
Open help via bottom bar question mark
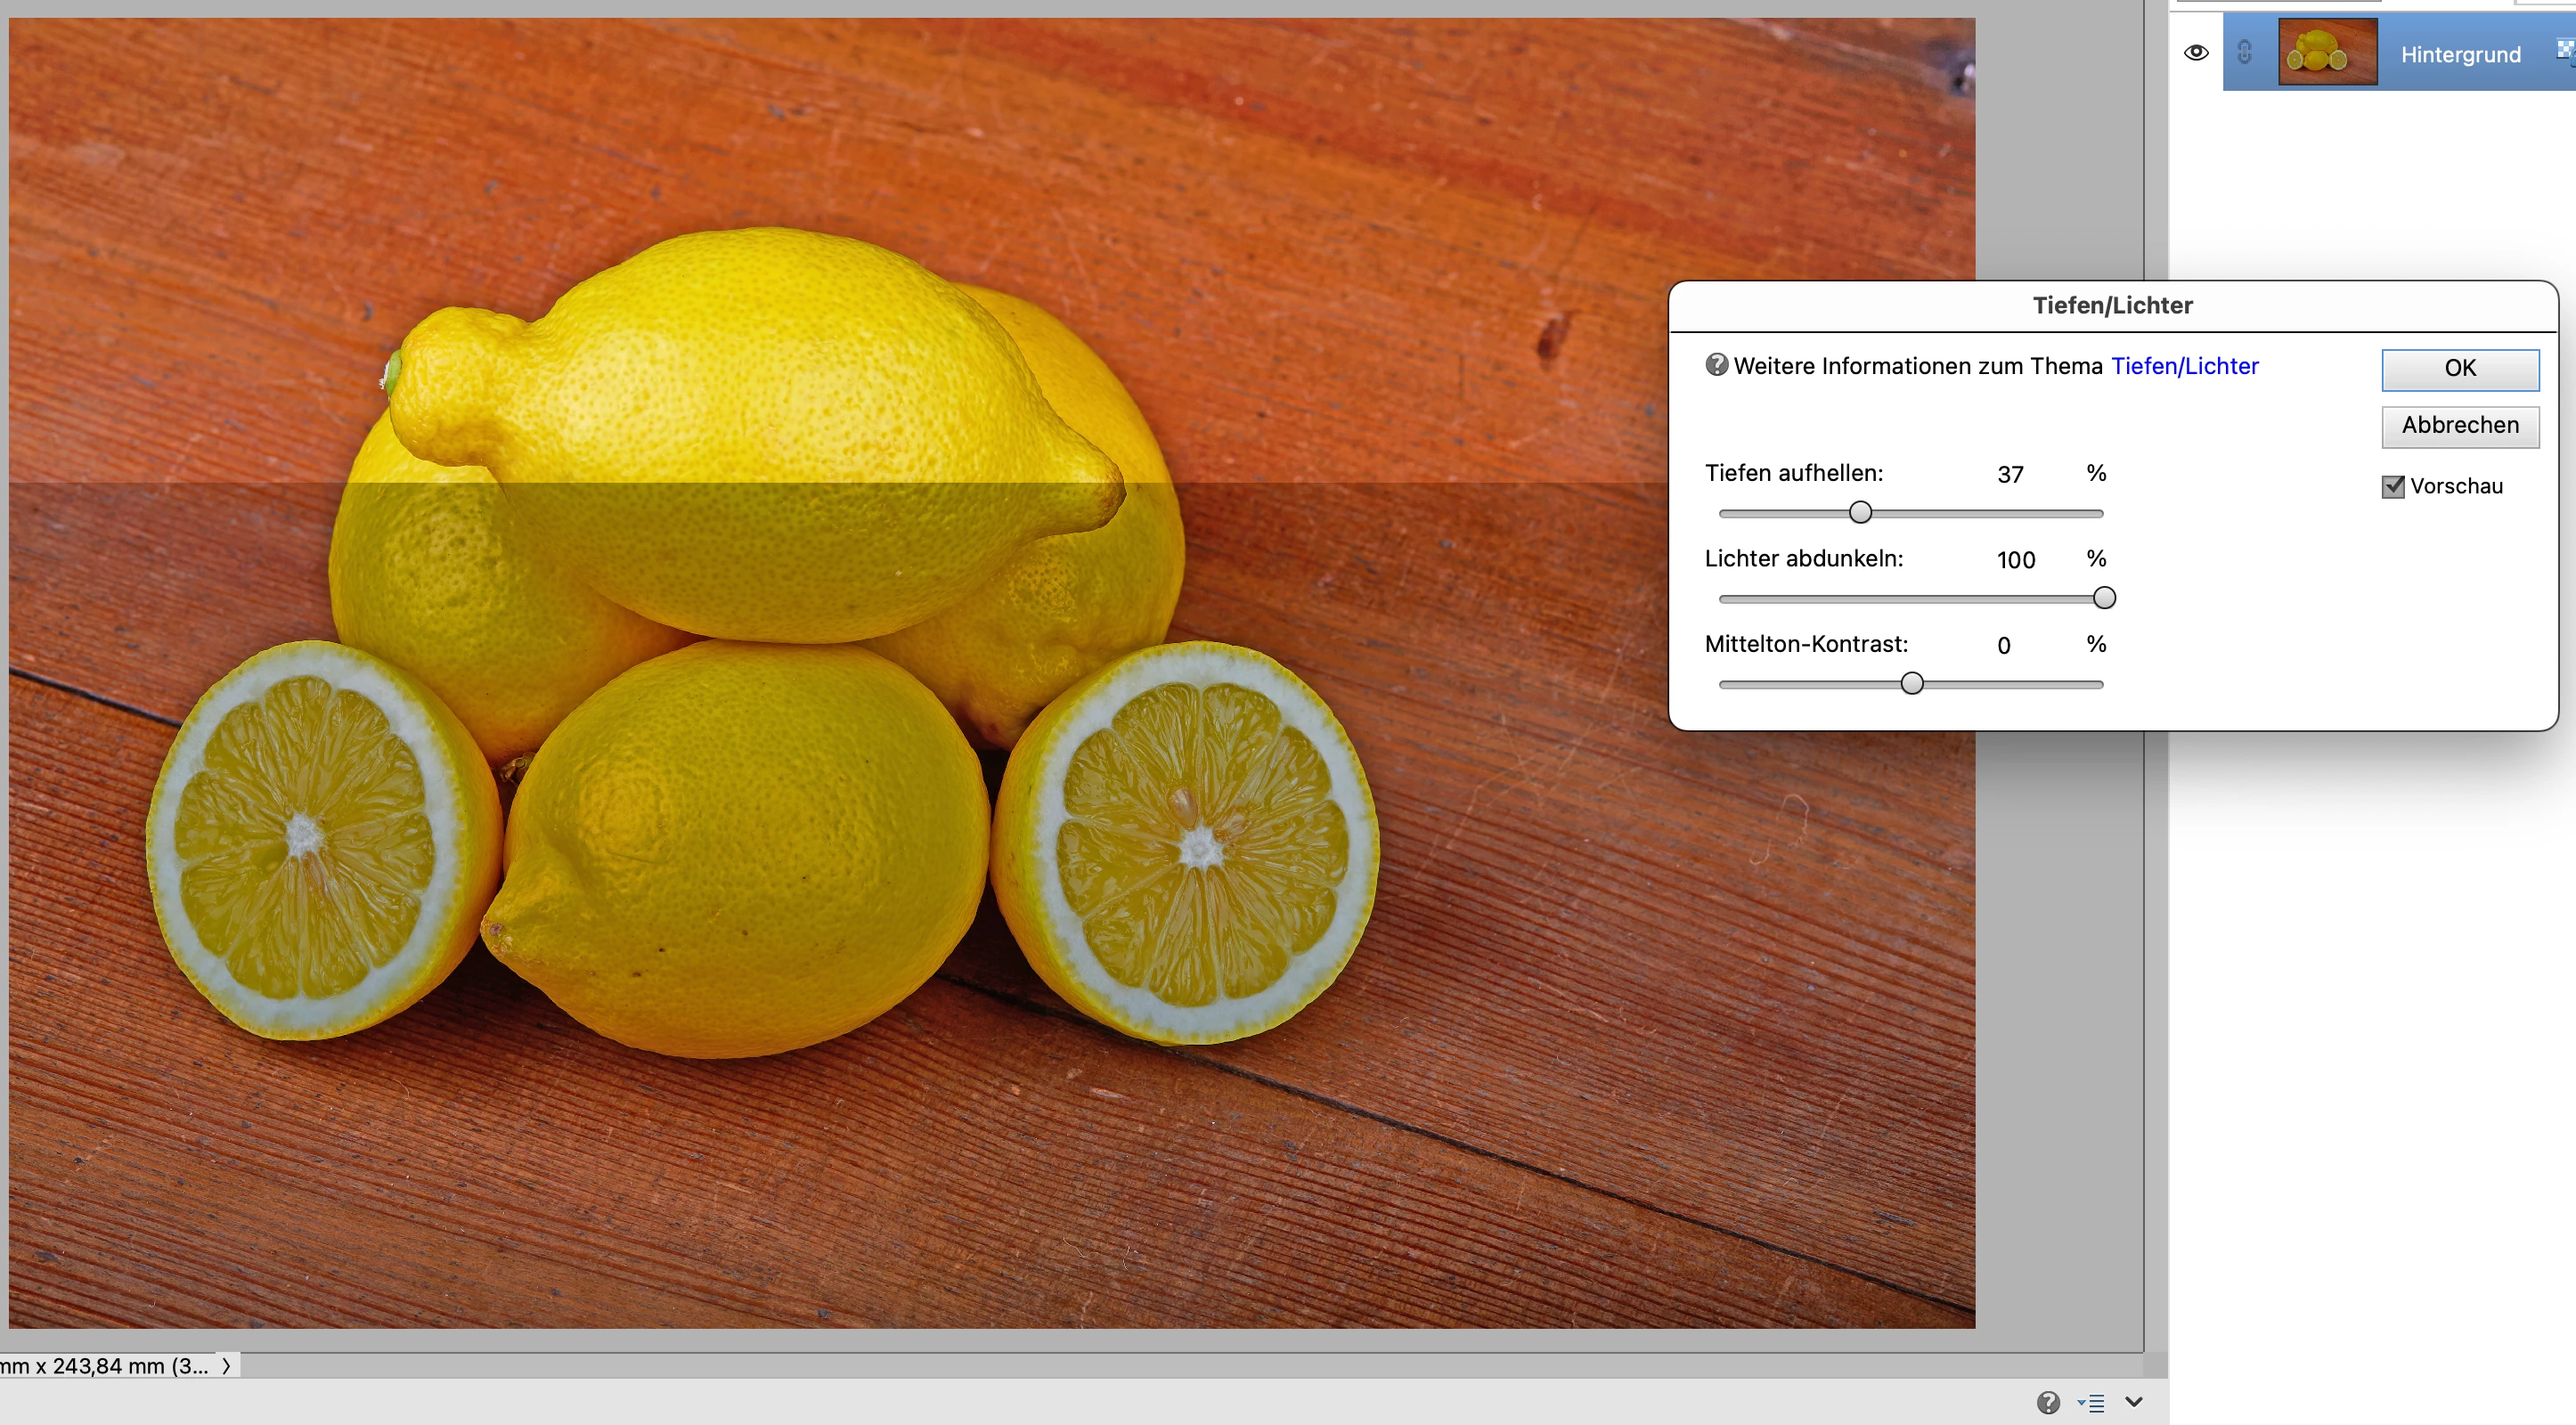click(2048, 1402)
